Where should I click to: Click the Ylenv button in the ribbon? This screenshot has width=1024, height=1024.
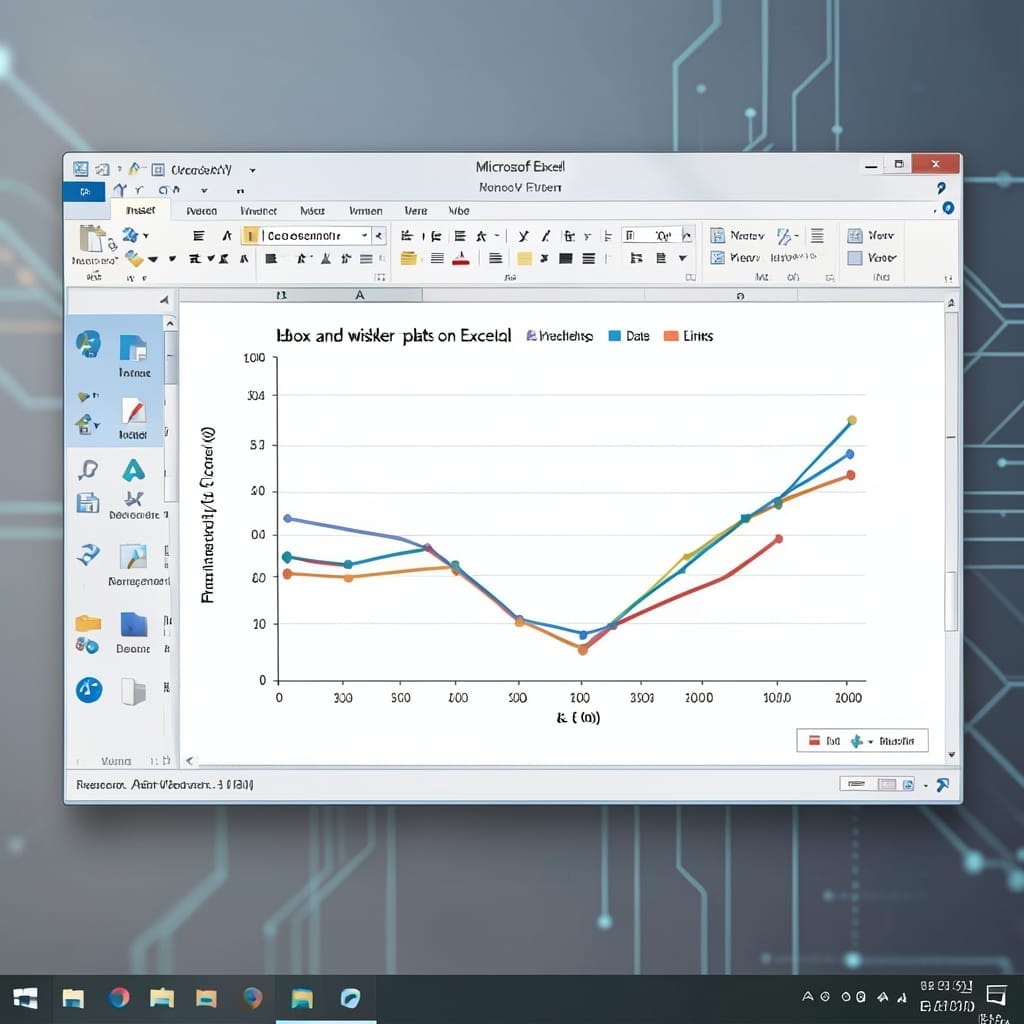(735, 258)
